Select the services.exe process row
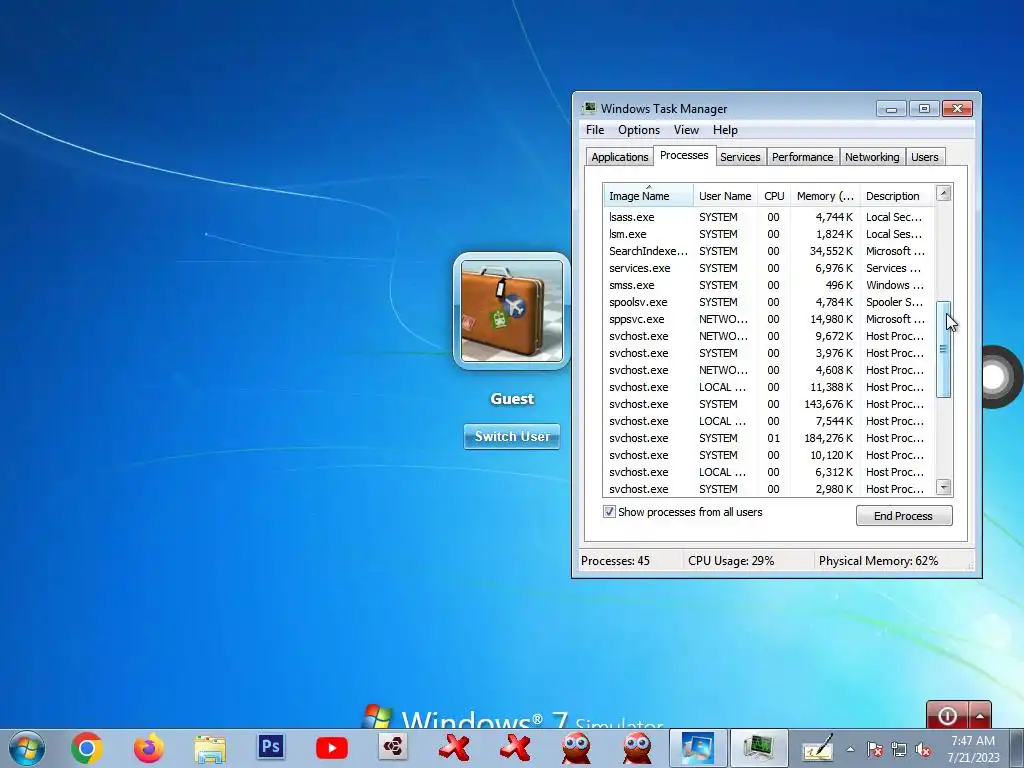 [x=769, y=268]
